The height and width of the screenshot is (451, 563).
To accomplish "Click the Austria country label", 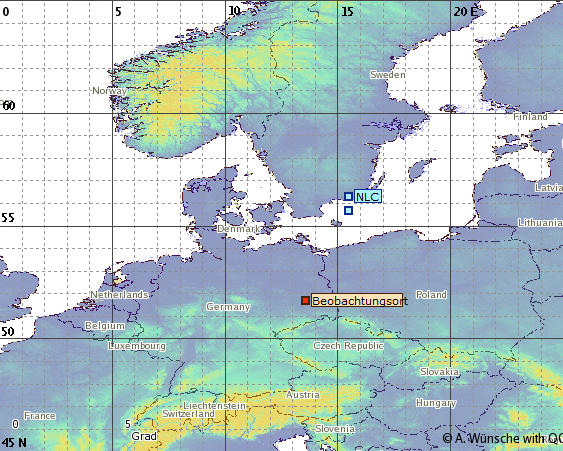I will (303, 395).
